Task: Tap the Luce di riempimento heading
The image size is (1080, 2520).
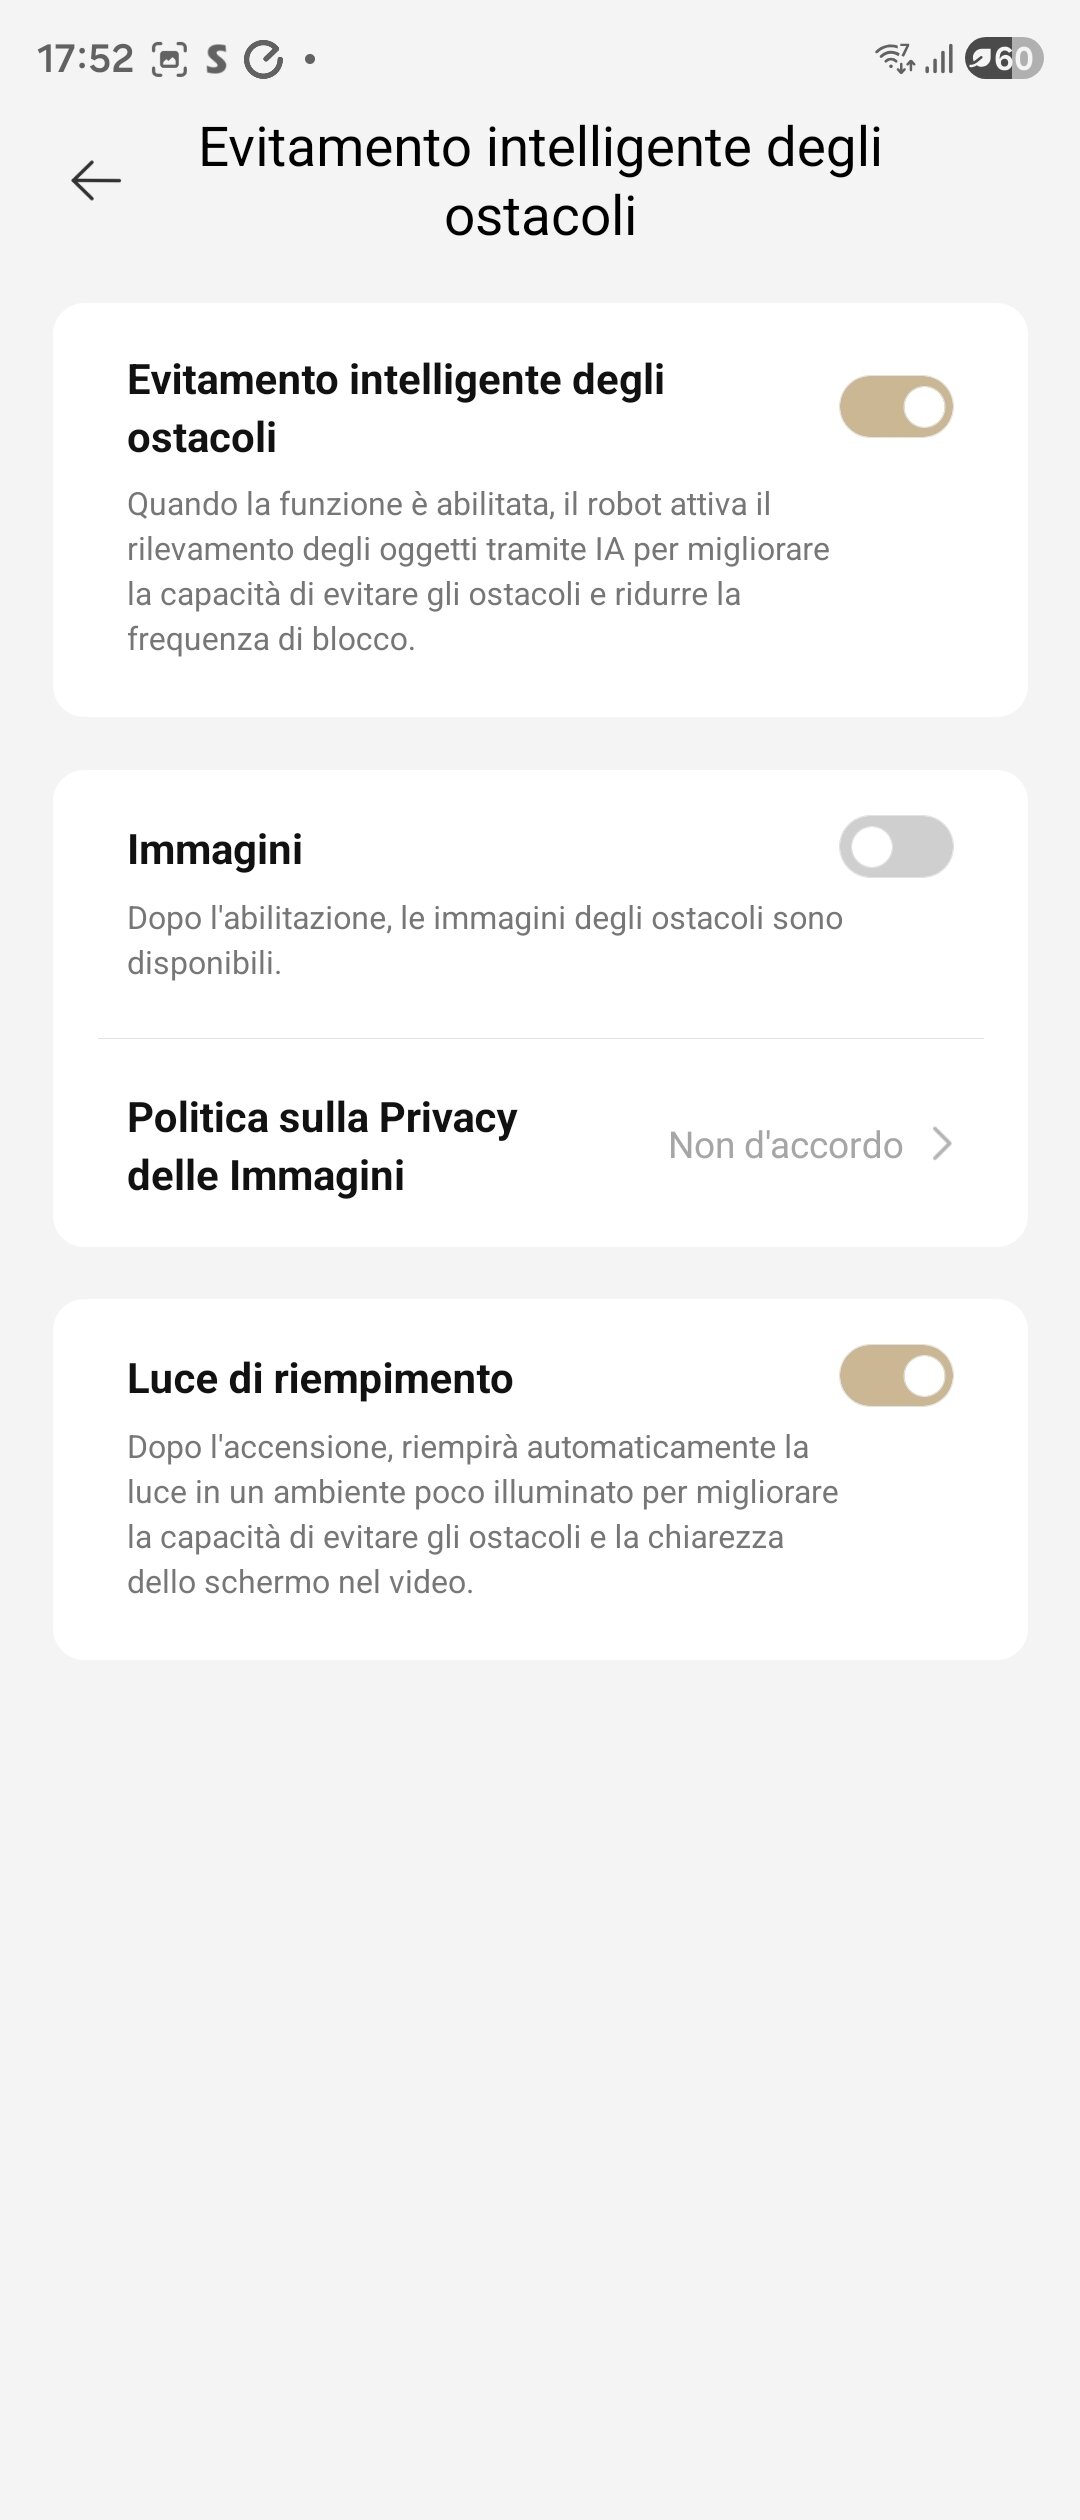Action: pos(320,1379)
